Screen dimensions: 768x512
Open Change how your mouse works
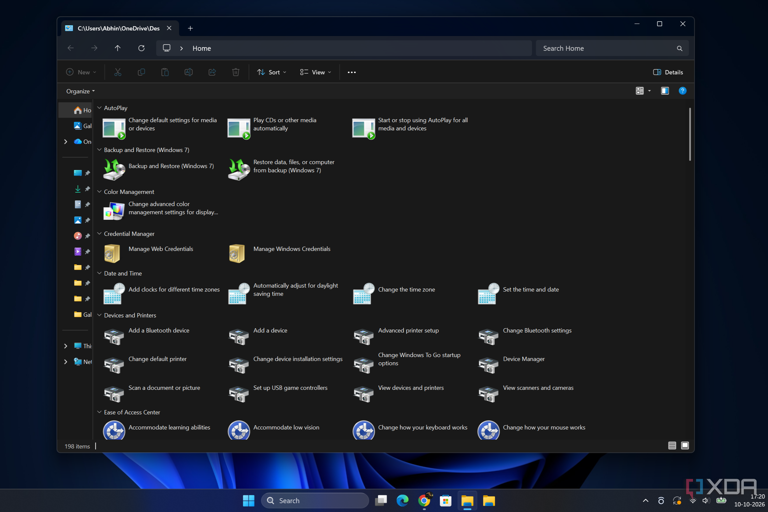point(532,430)
